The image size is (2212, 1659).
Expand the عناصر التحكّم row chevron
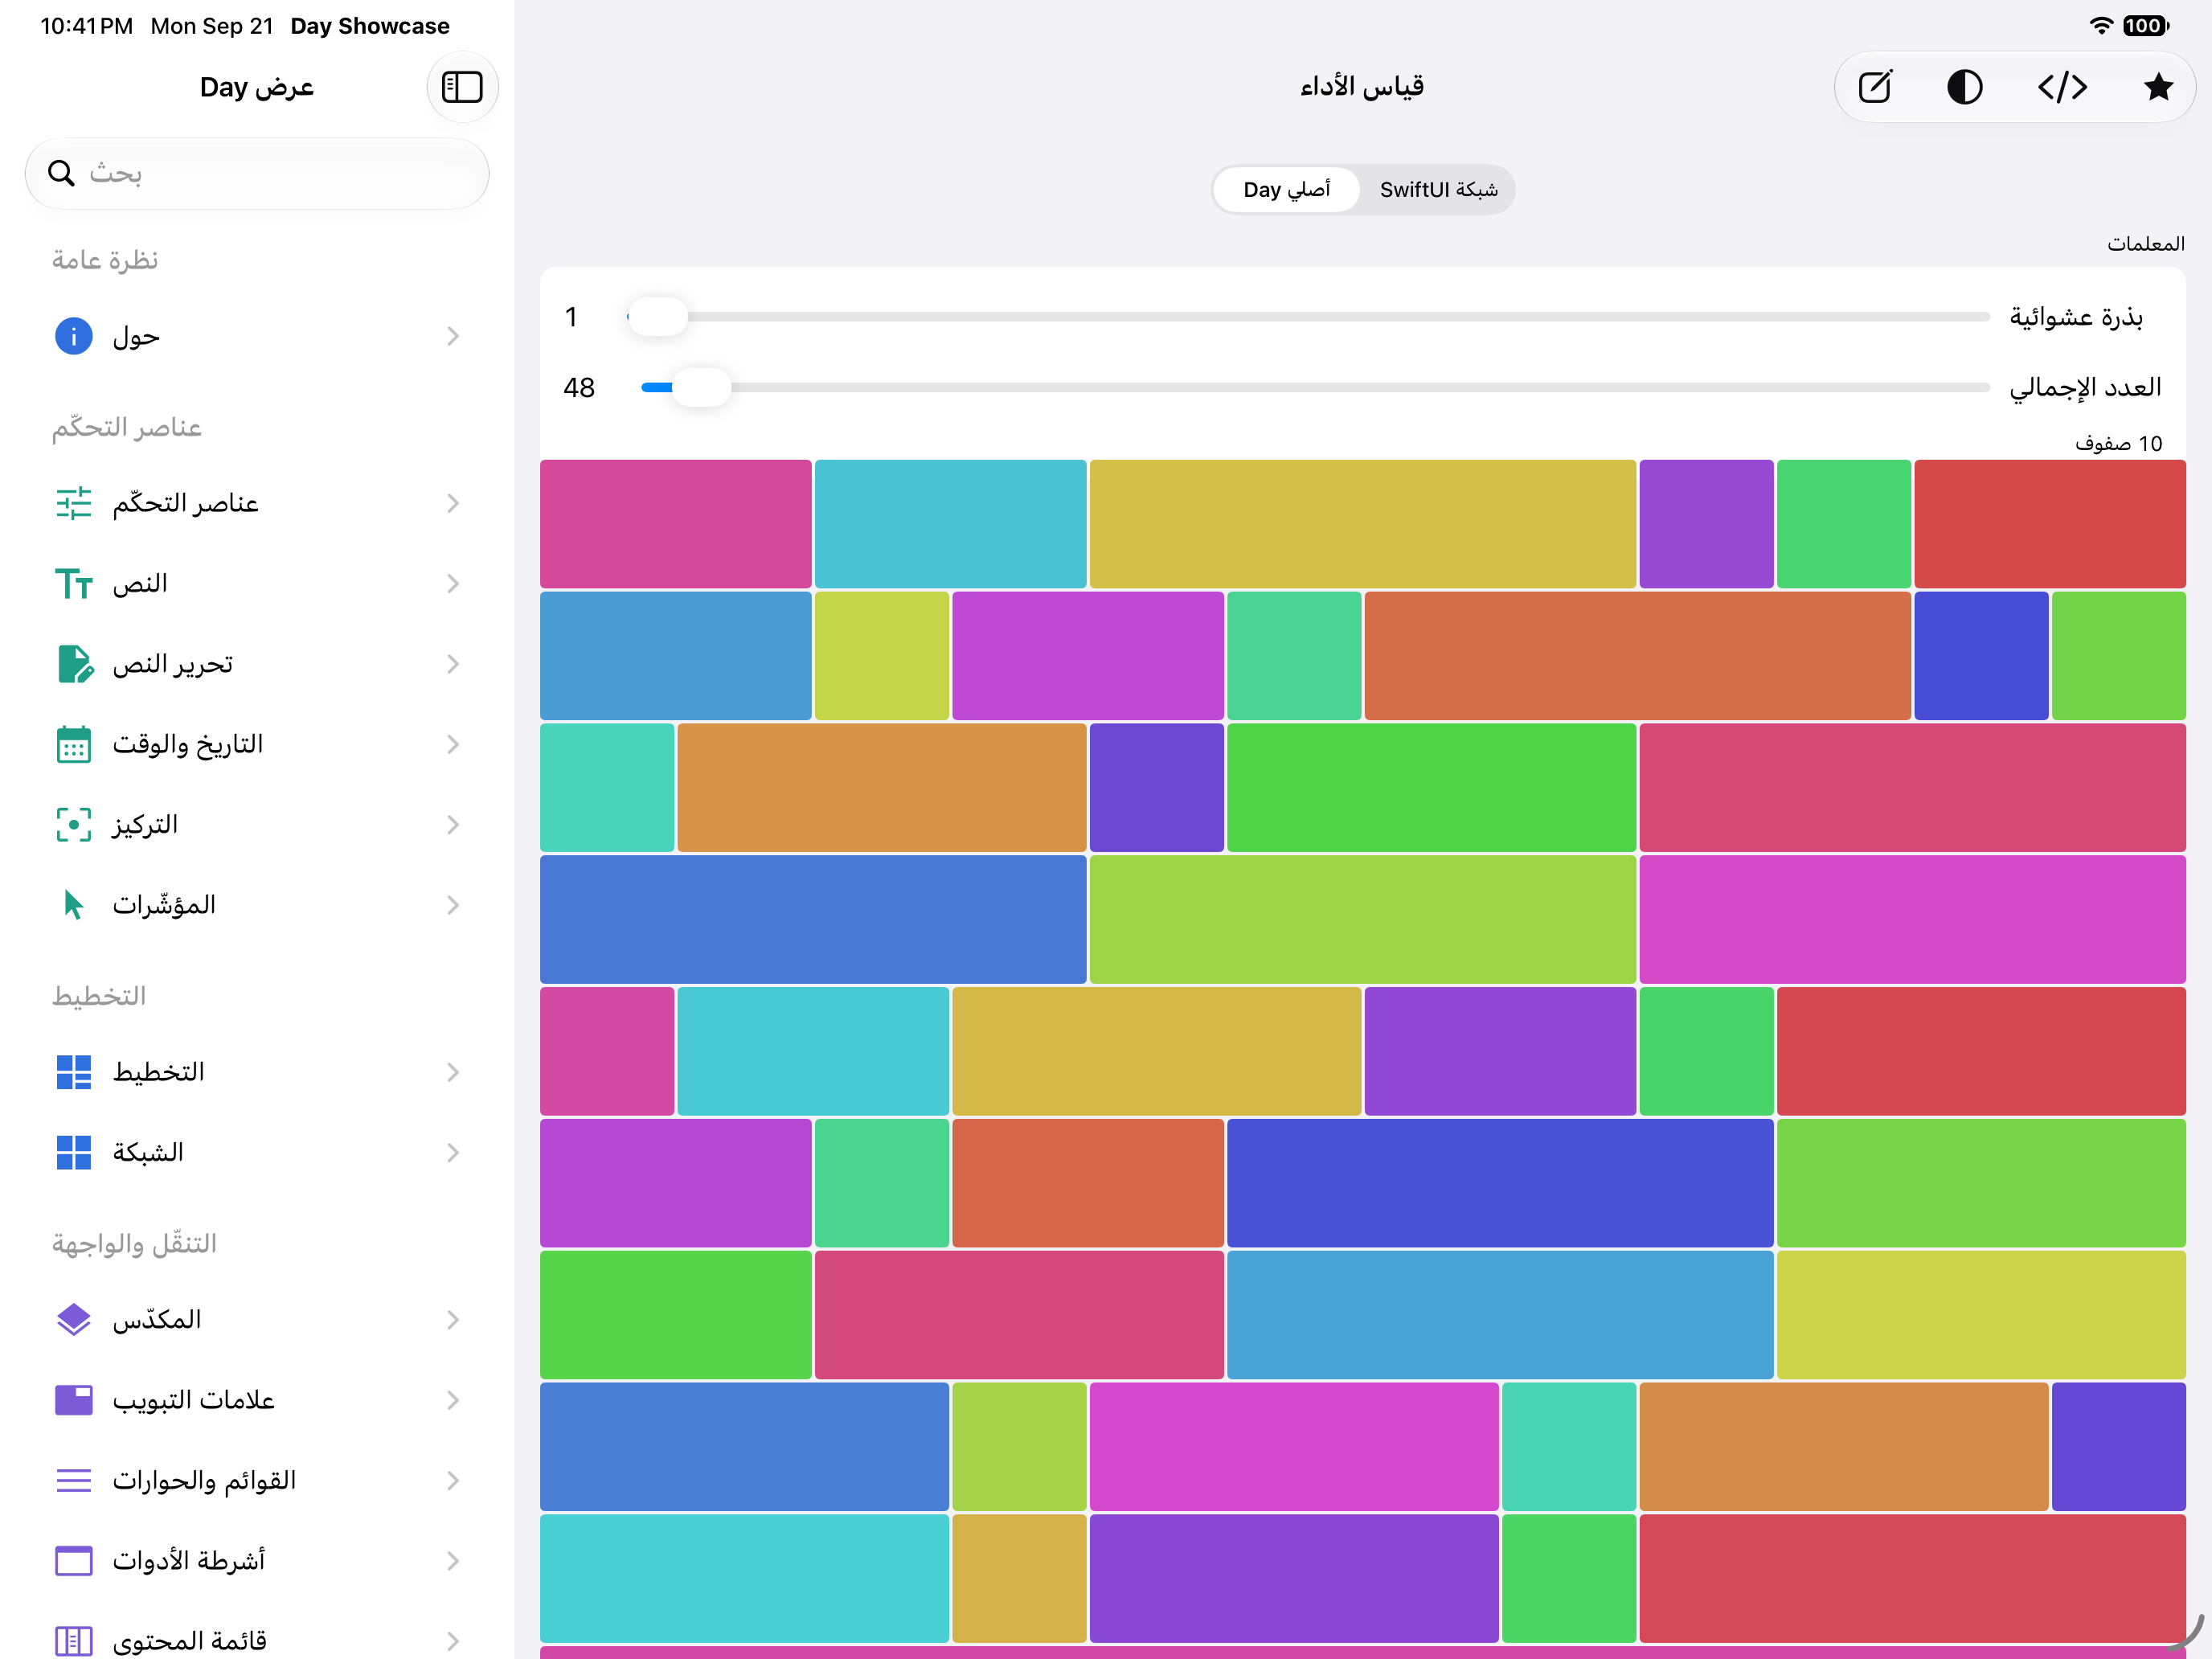pos(453,503)
